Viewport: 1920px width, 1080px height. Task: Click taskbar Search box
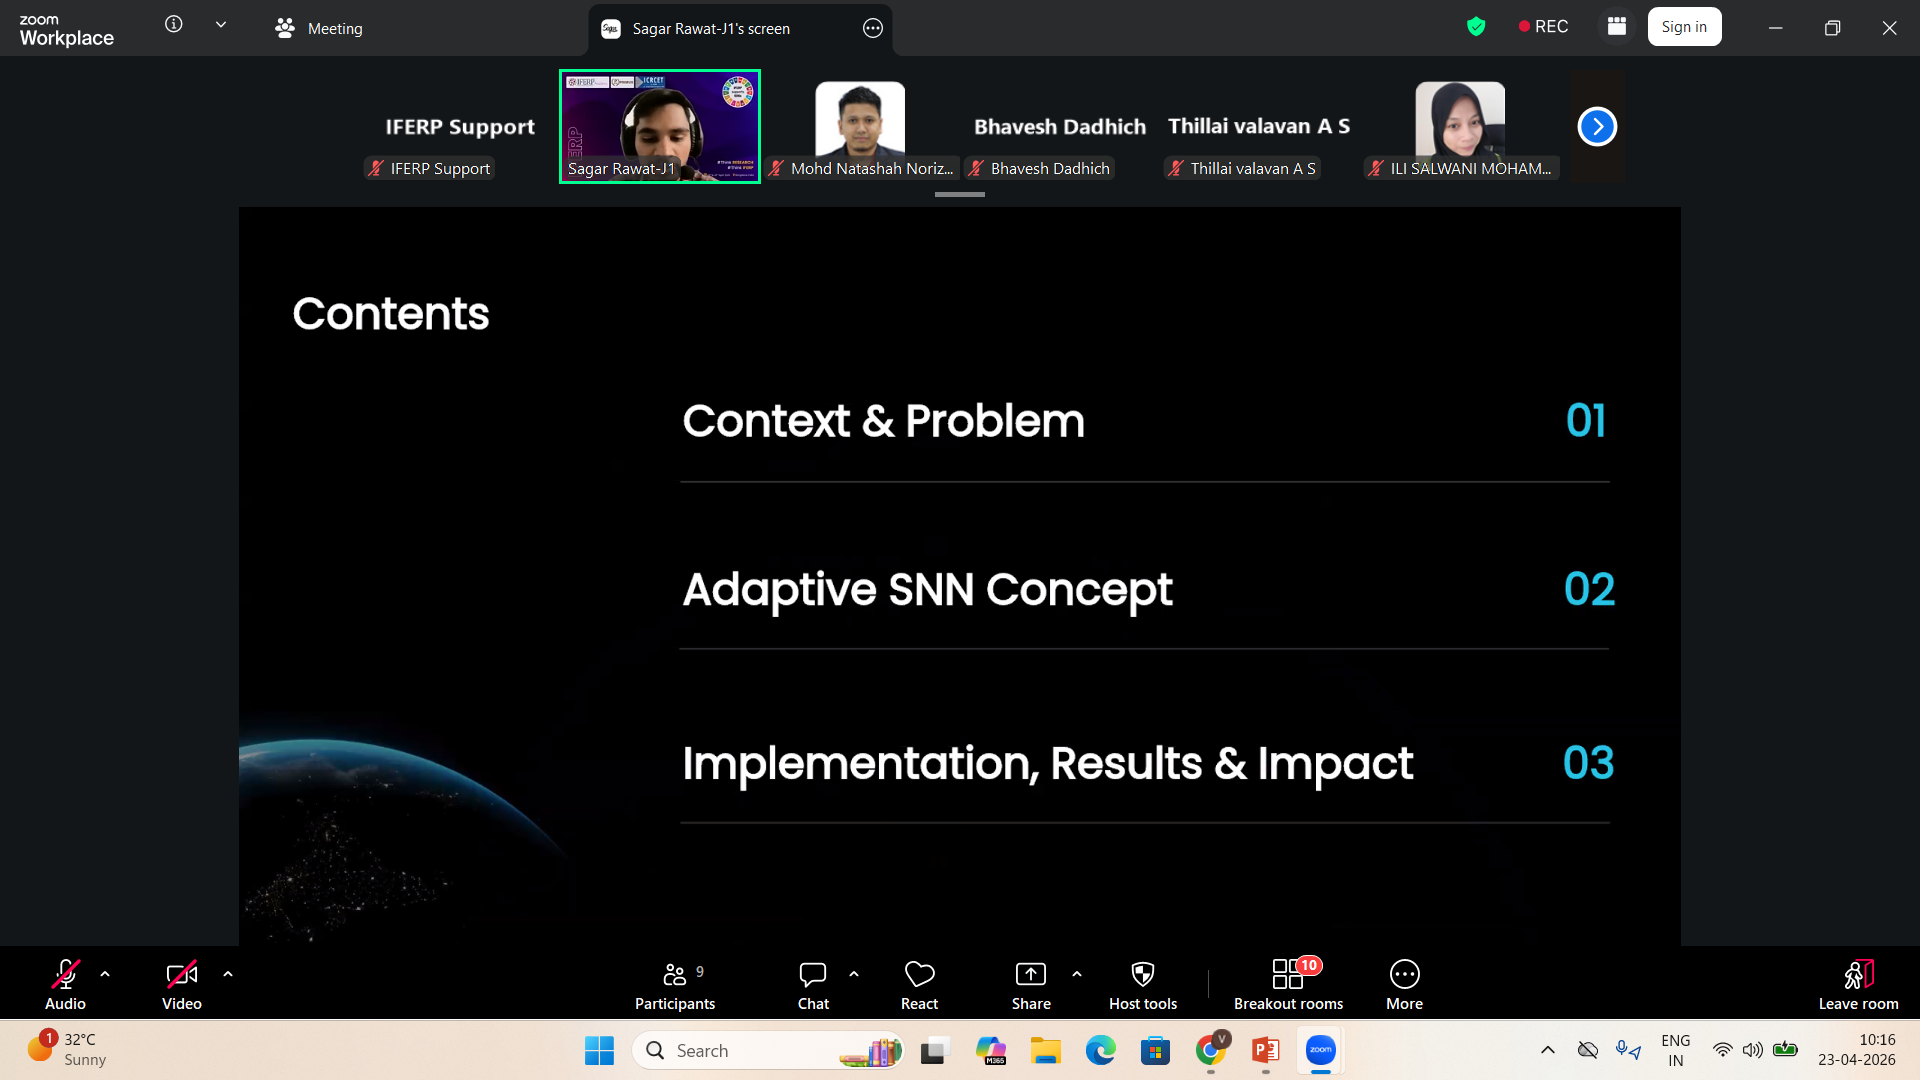(x=768, y=1050)
